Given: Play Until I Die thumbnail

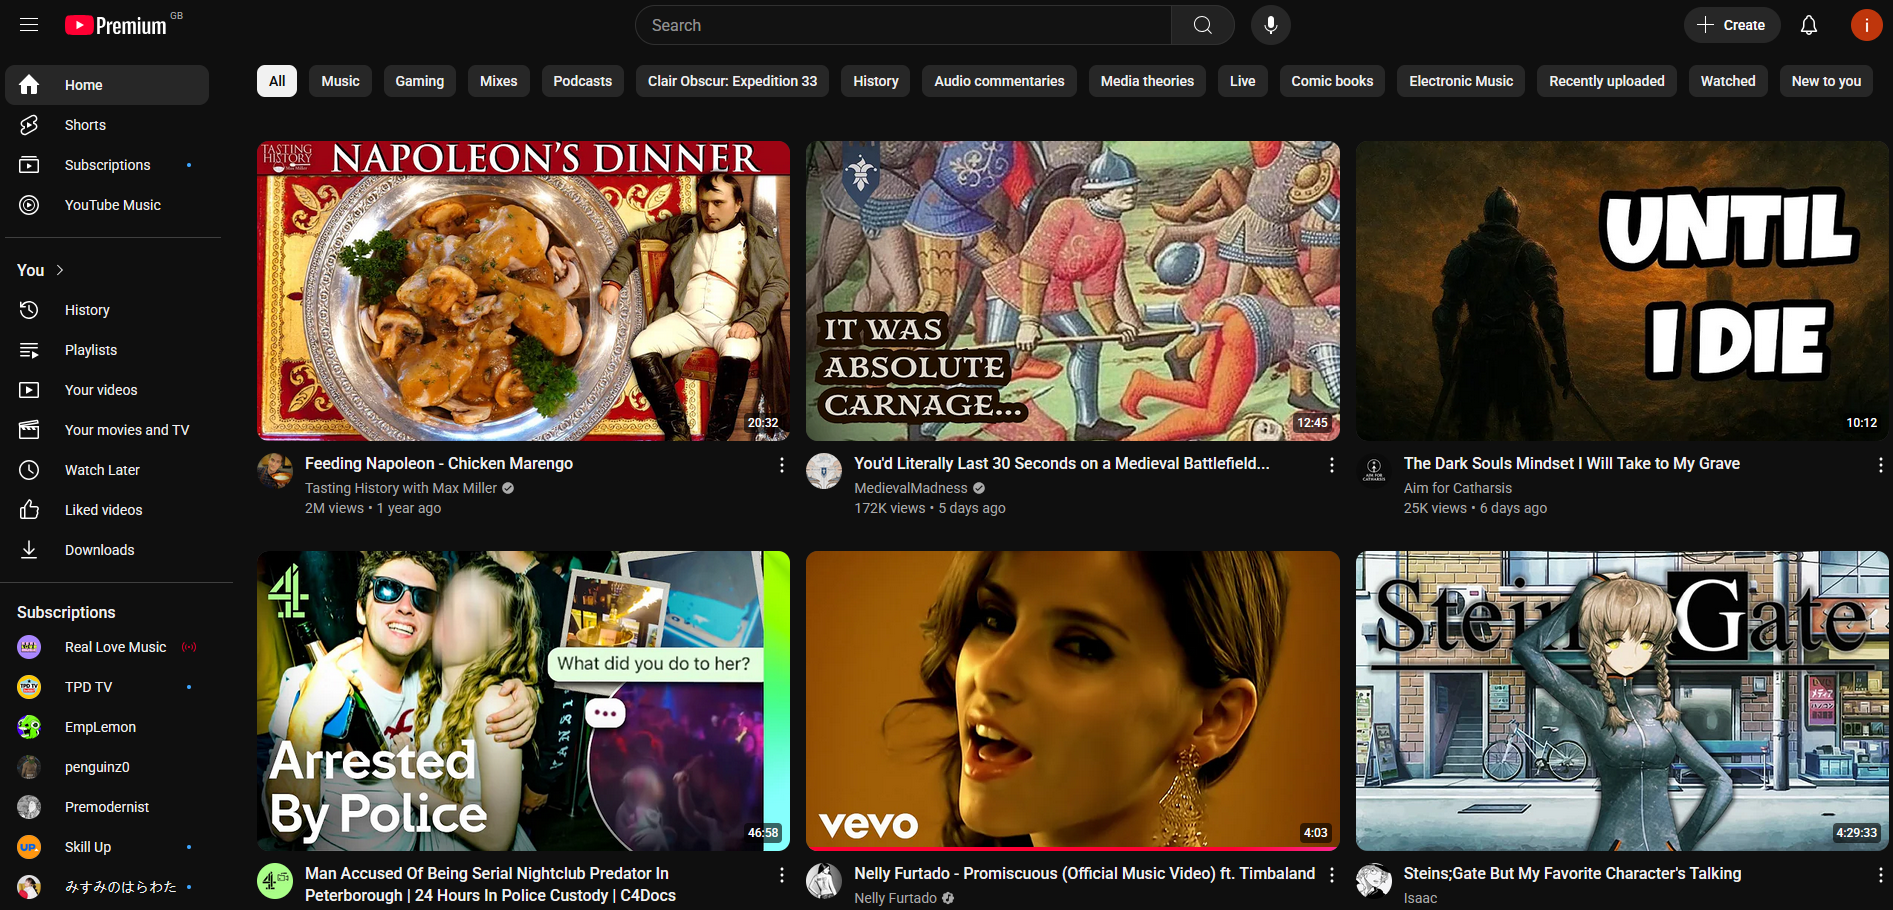Looking at the screenshot, I should point(1622,291).
